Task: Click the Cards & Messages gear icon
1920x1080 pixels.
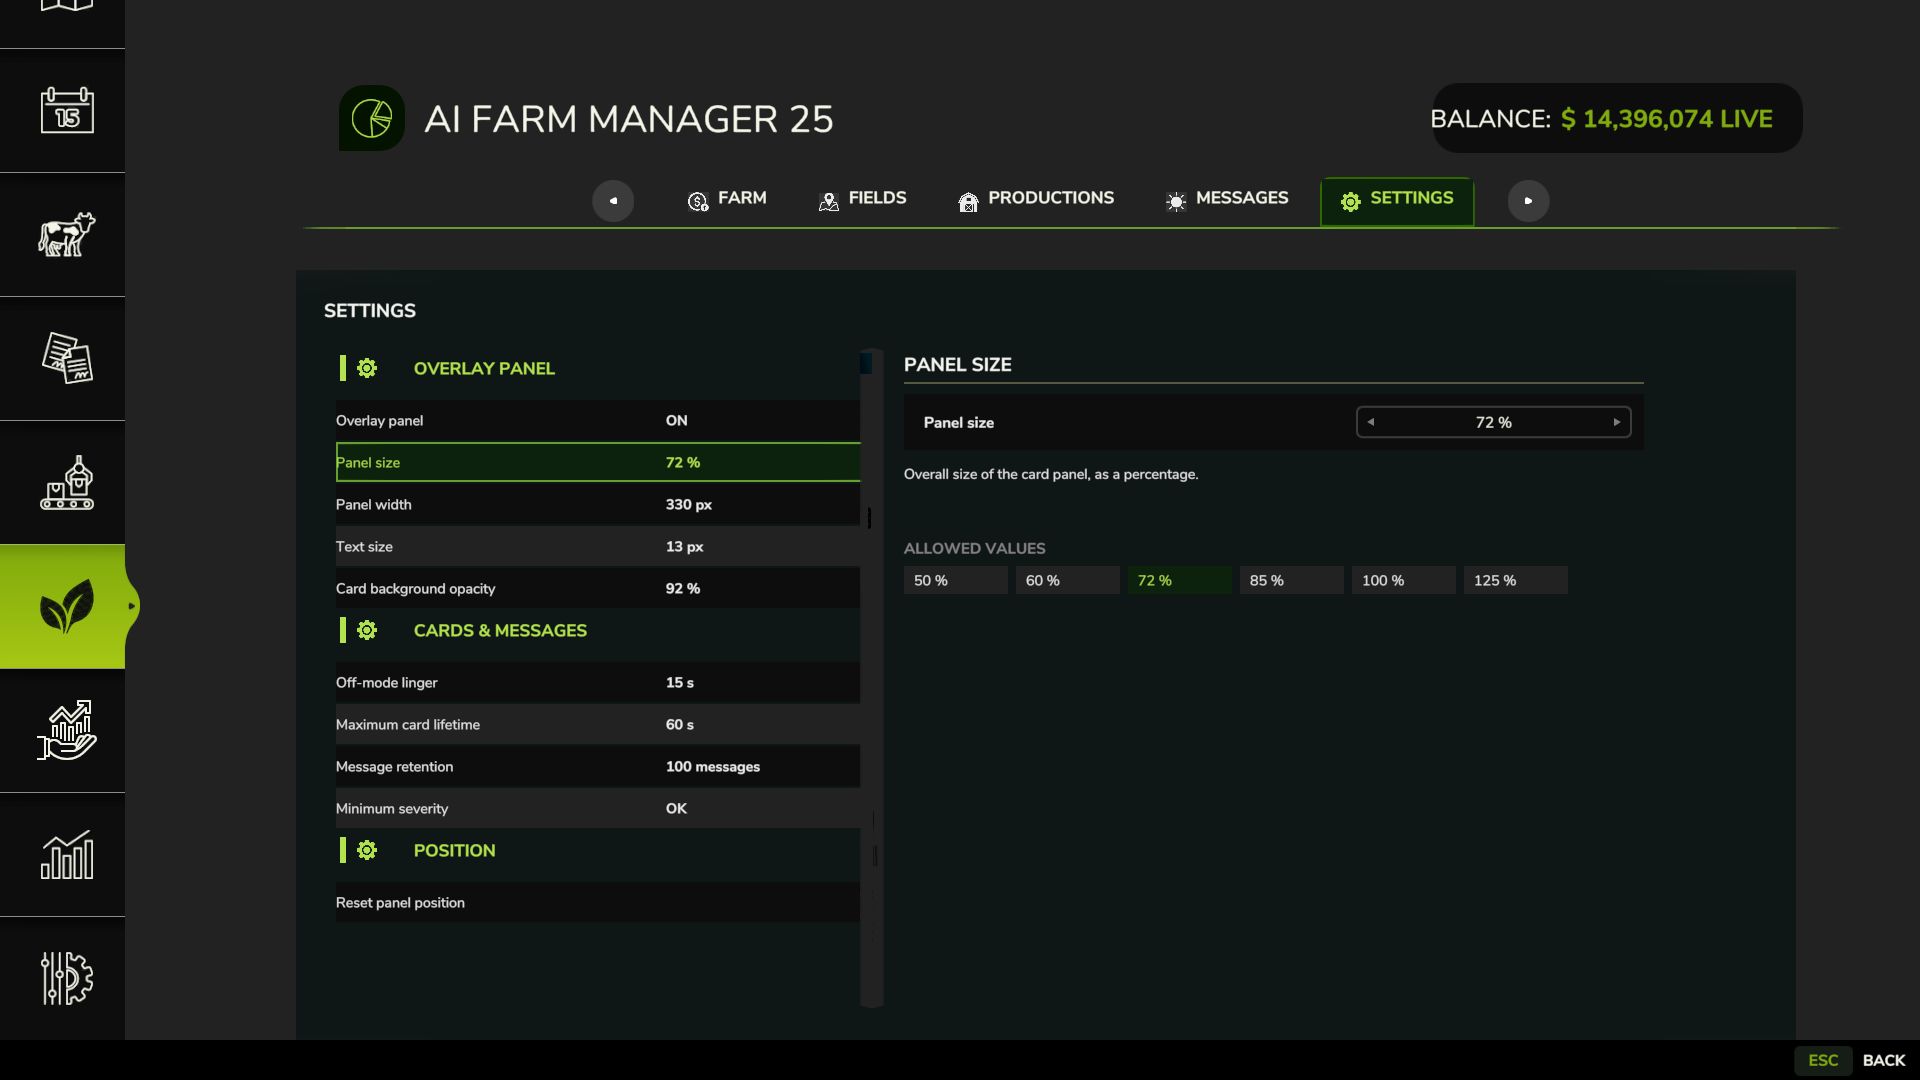Action: (x=367, y=630)
